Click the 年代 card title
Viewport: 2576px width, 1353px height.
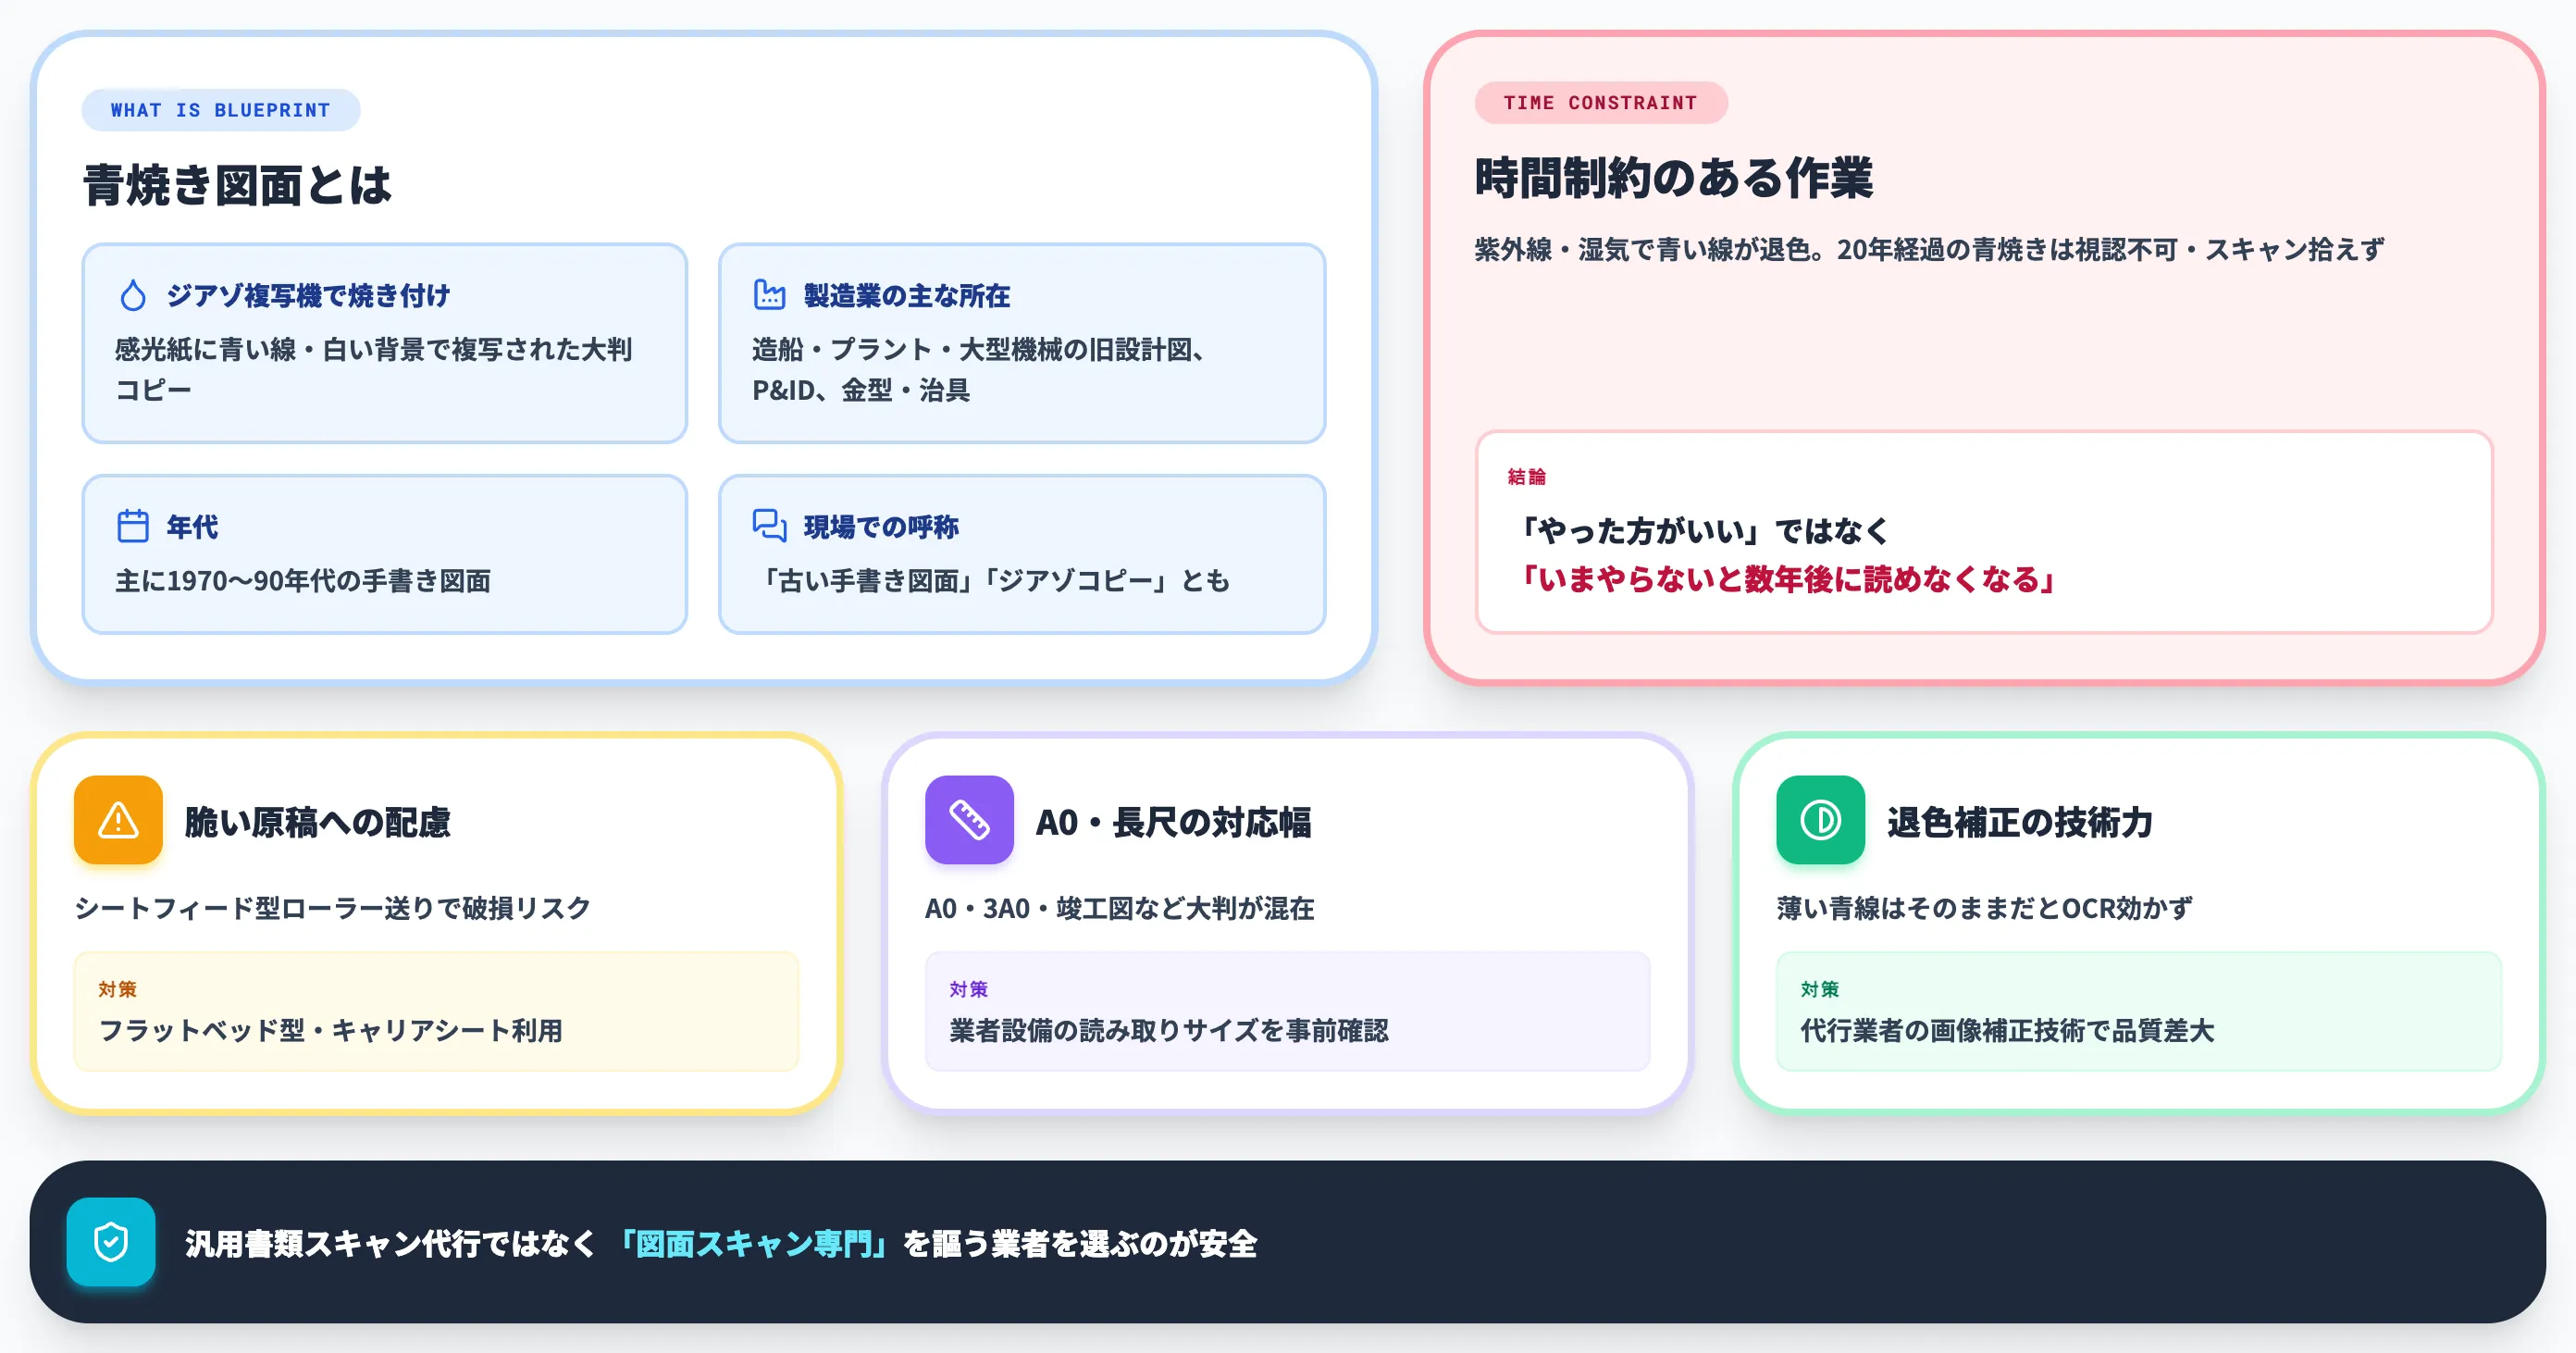[192, 527]
